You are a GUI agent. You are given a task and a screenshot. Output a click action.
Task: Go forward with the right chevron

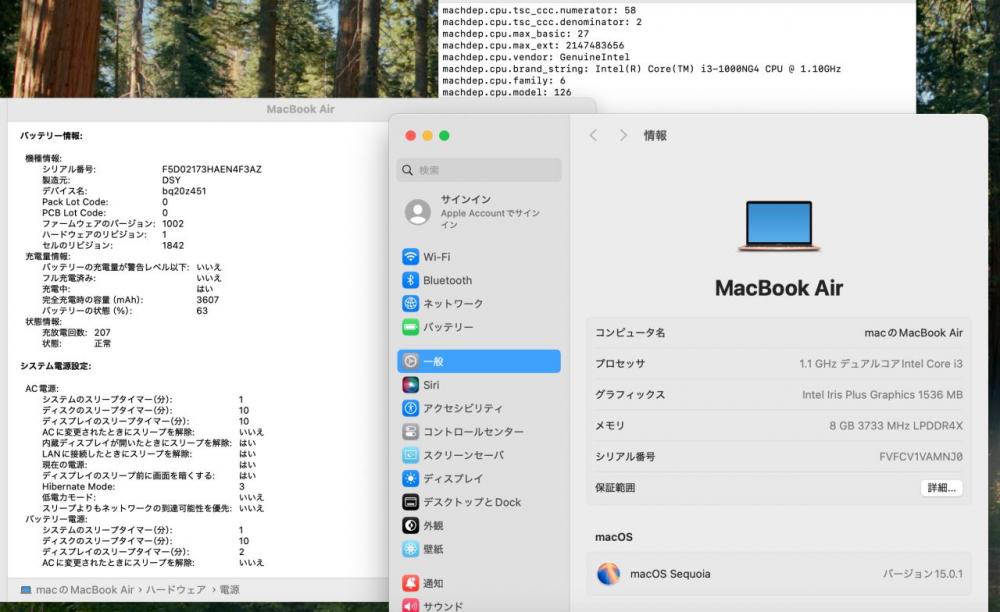pyautogui.click(x=623, y=135)
